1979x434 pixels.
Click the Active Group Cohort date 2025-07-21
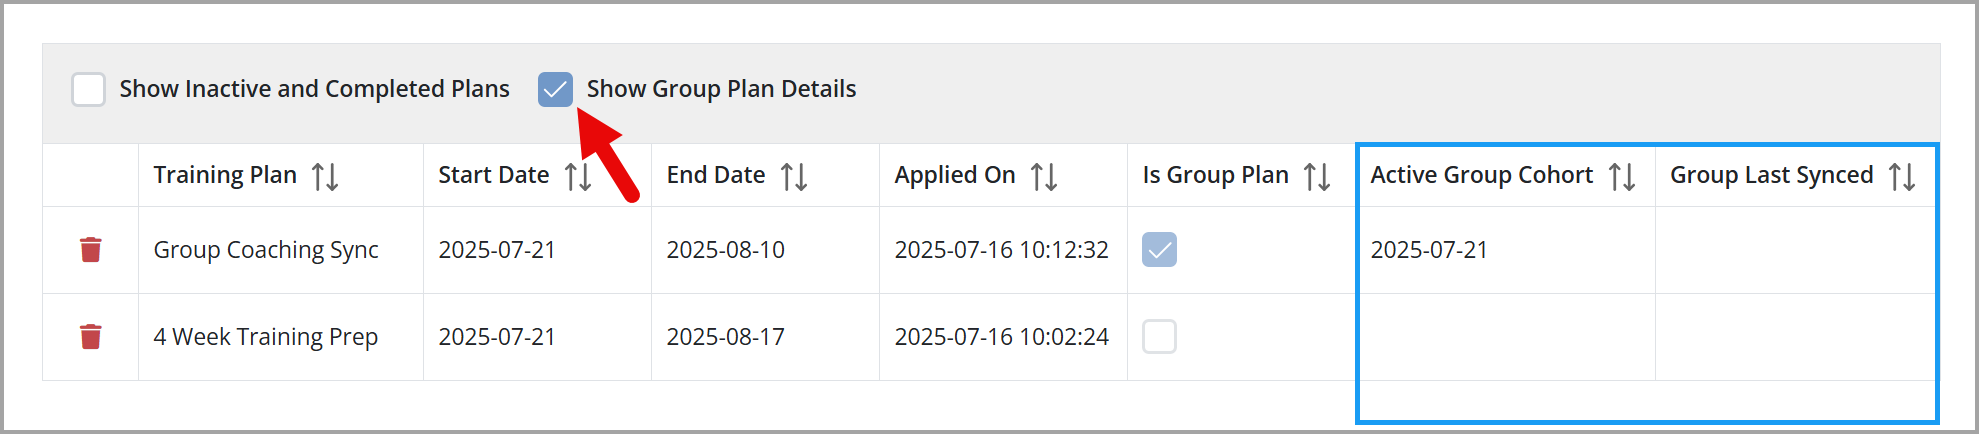[1429, 250]
